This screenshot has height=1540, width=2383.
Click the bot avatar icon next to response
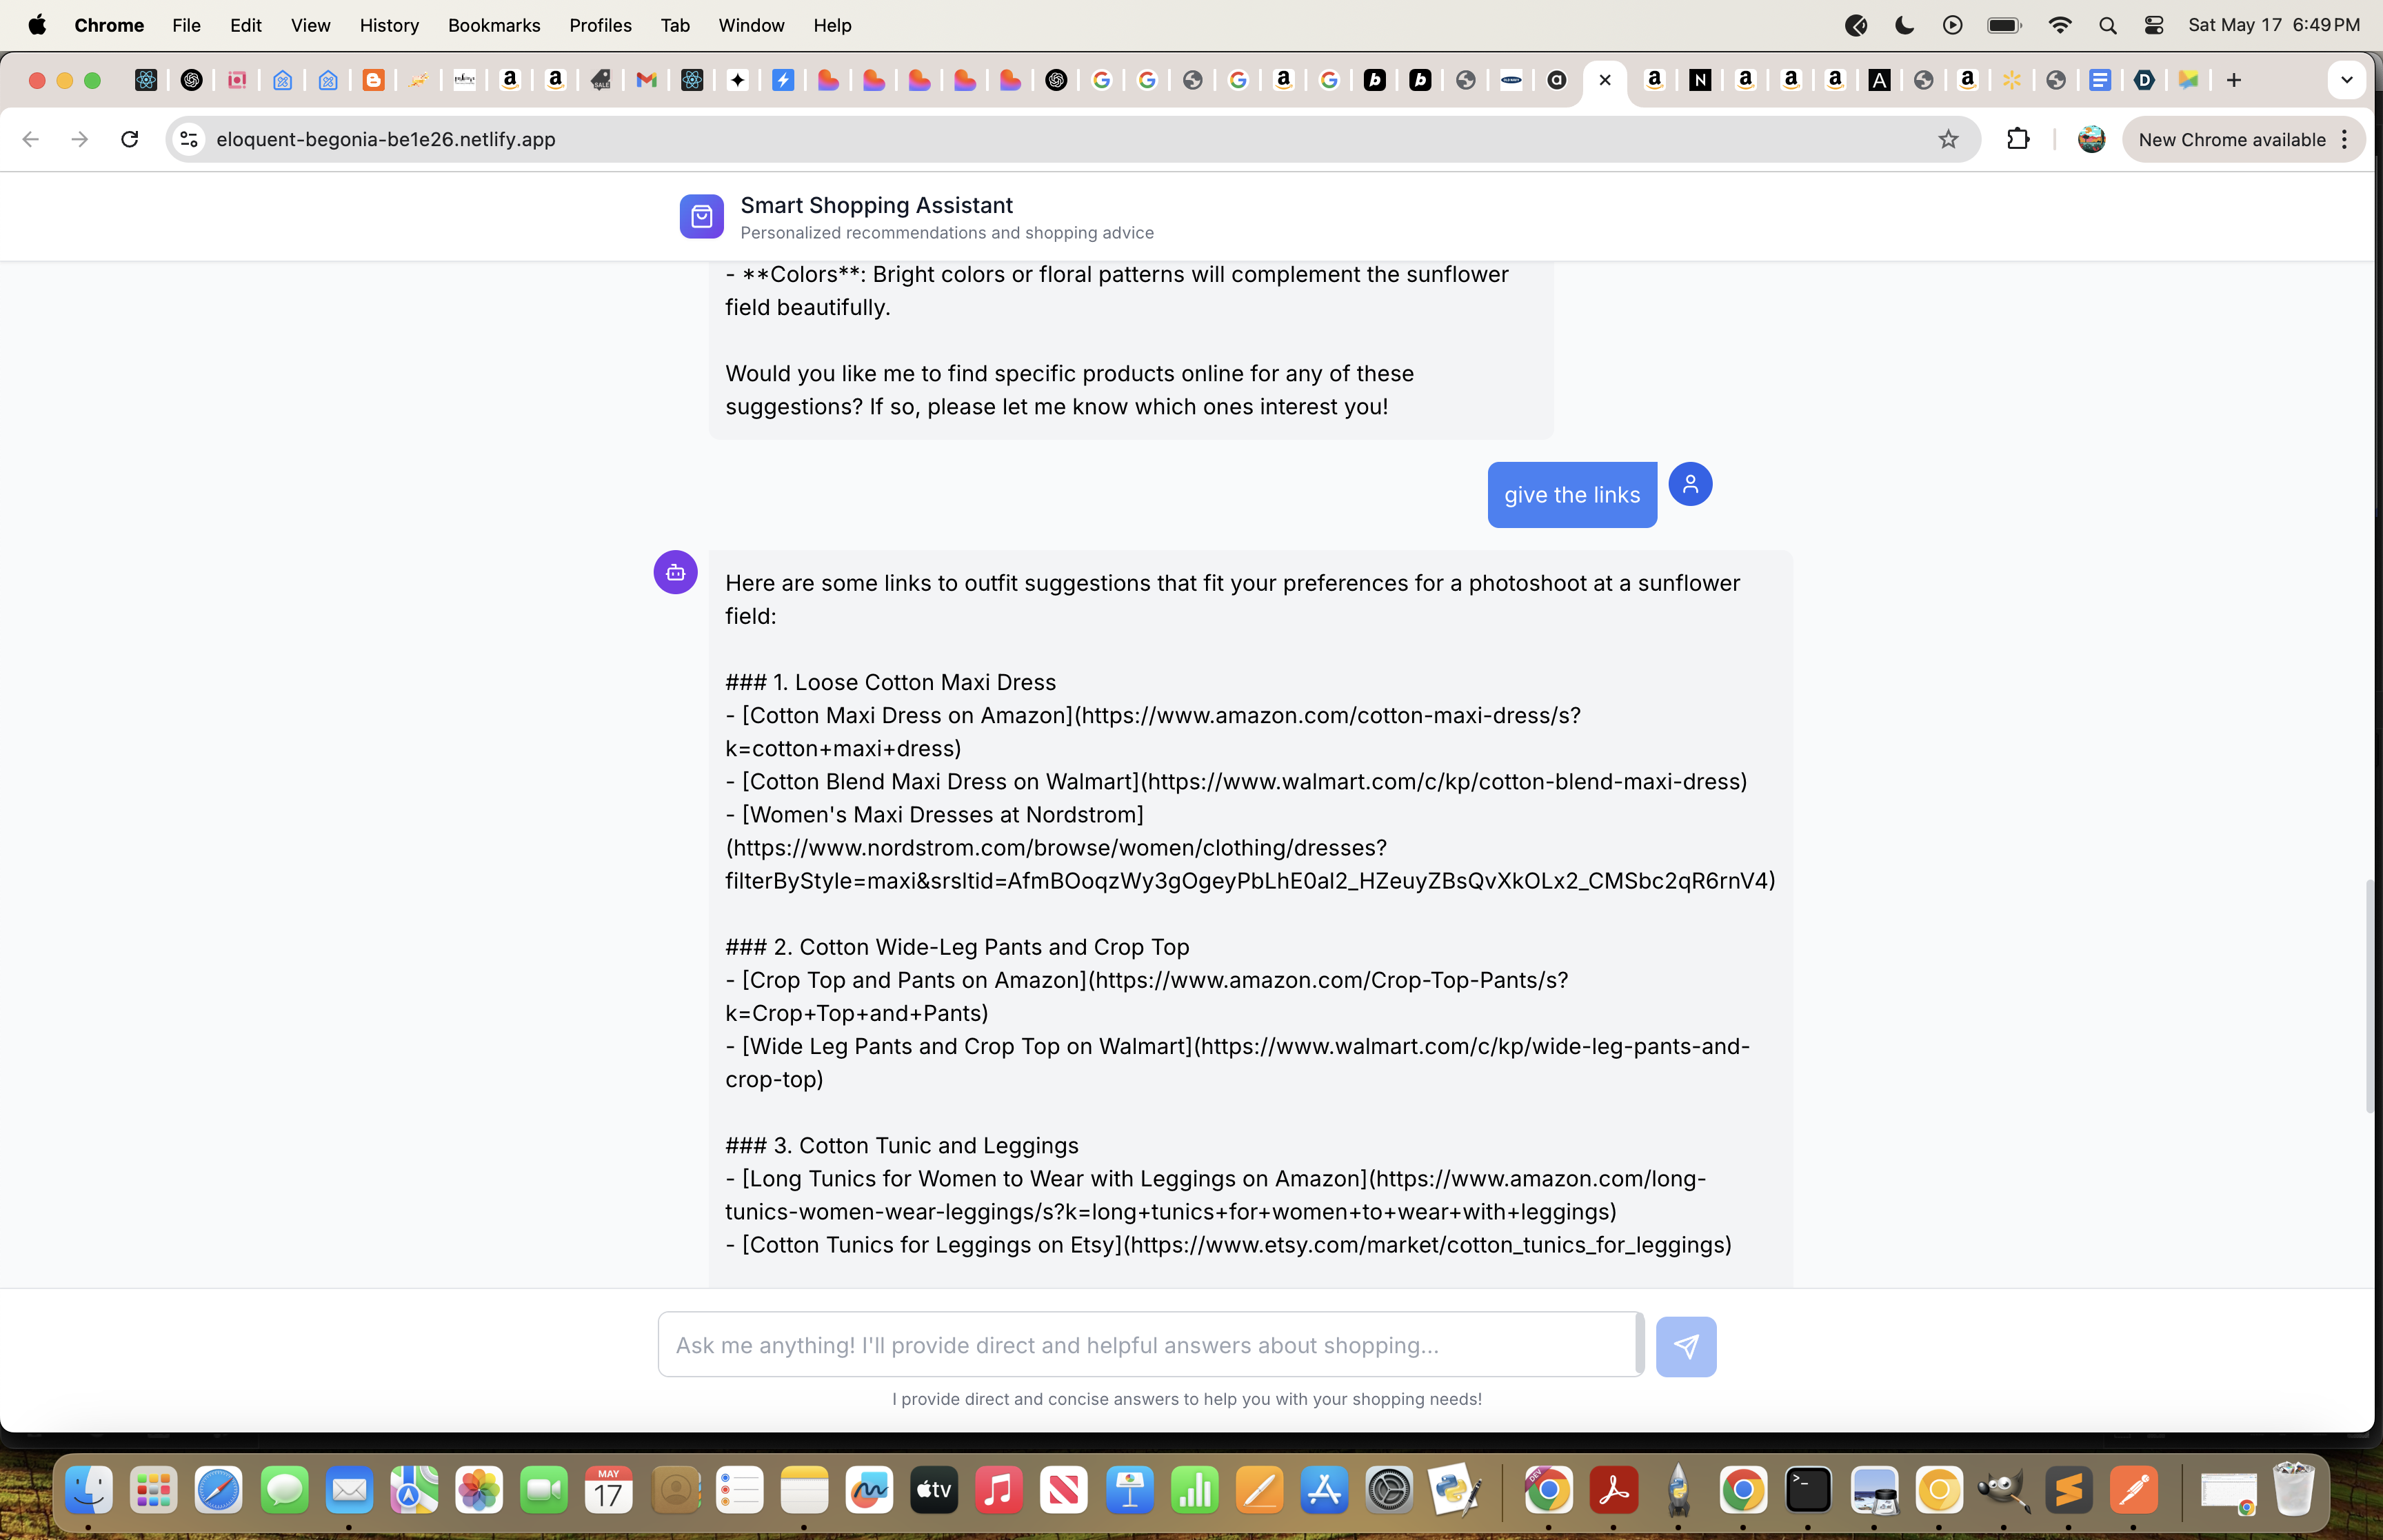pyautogui.click(x=675, y=572)
